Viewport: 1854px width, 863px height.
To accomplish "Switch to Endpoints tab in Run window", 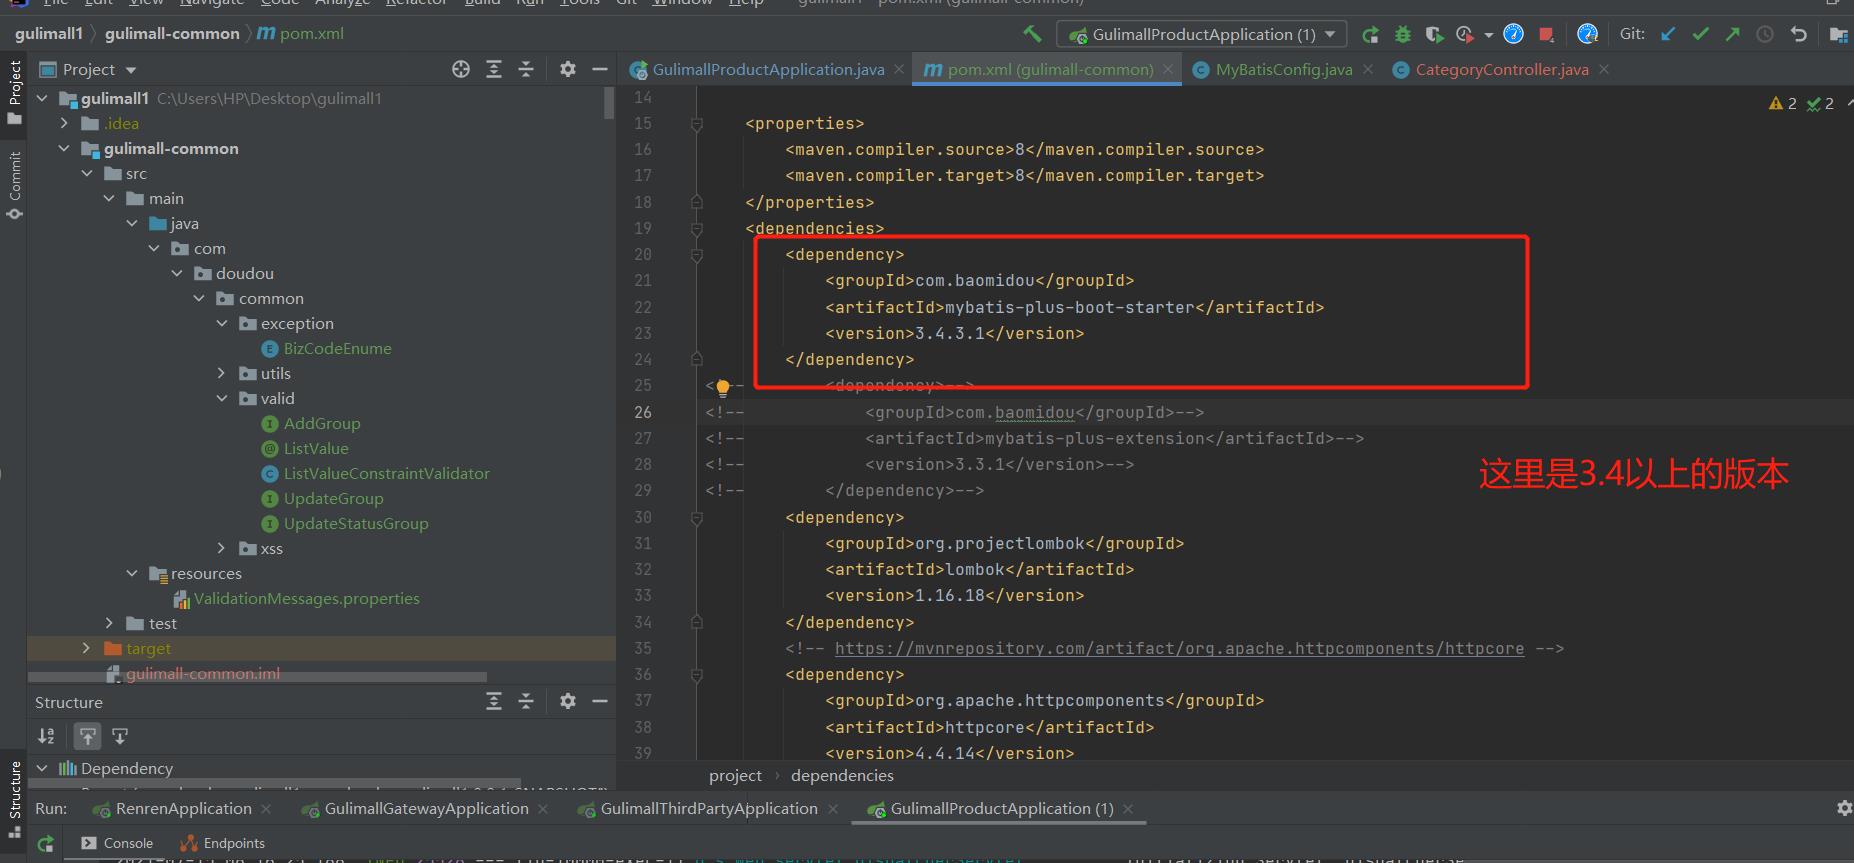I will (x=223, y=843).
